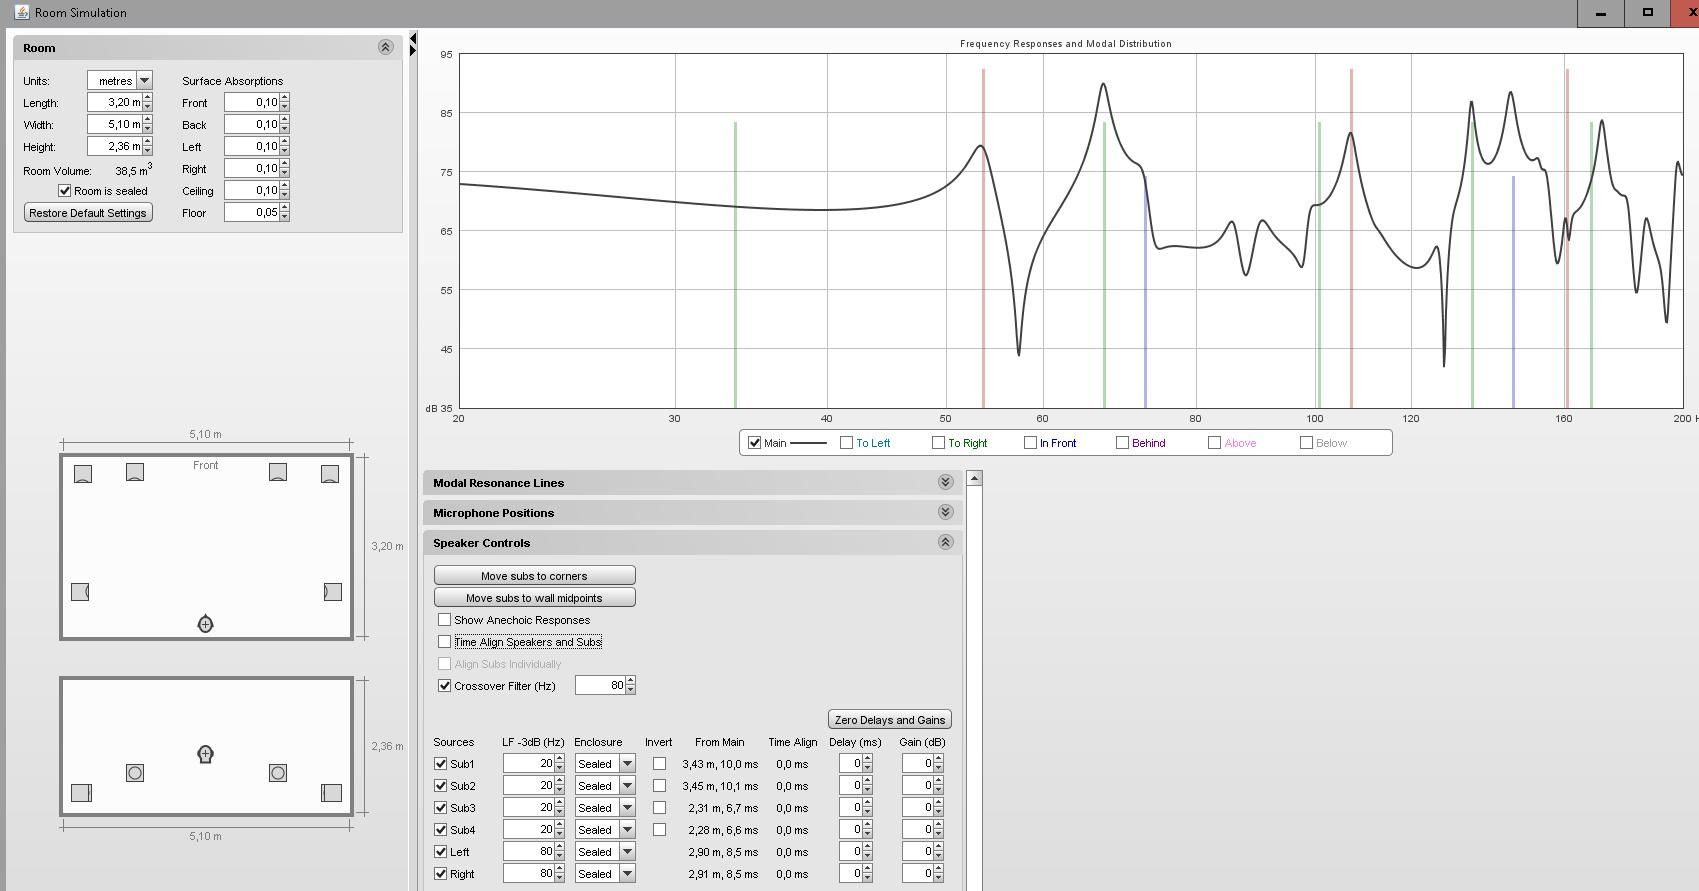Select the right wall speaker icon in top view
1699x891 pixels.
332,592
